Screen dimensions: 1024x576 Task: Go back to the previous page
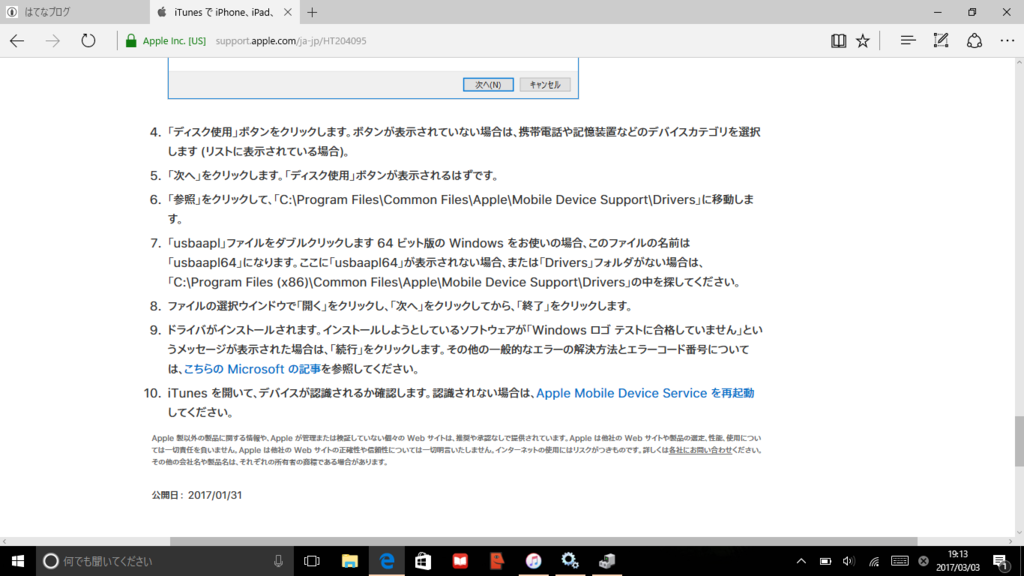(x=17, y=40)
